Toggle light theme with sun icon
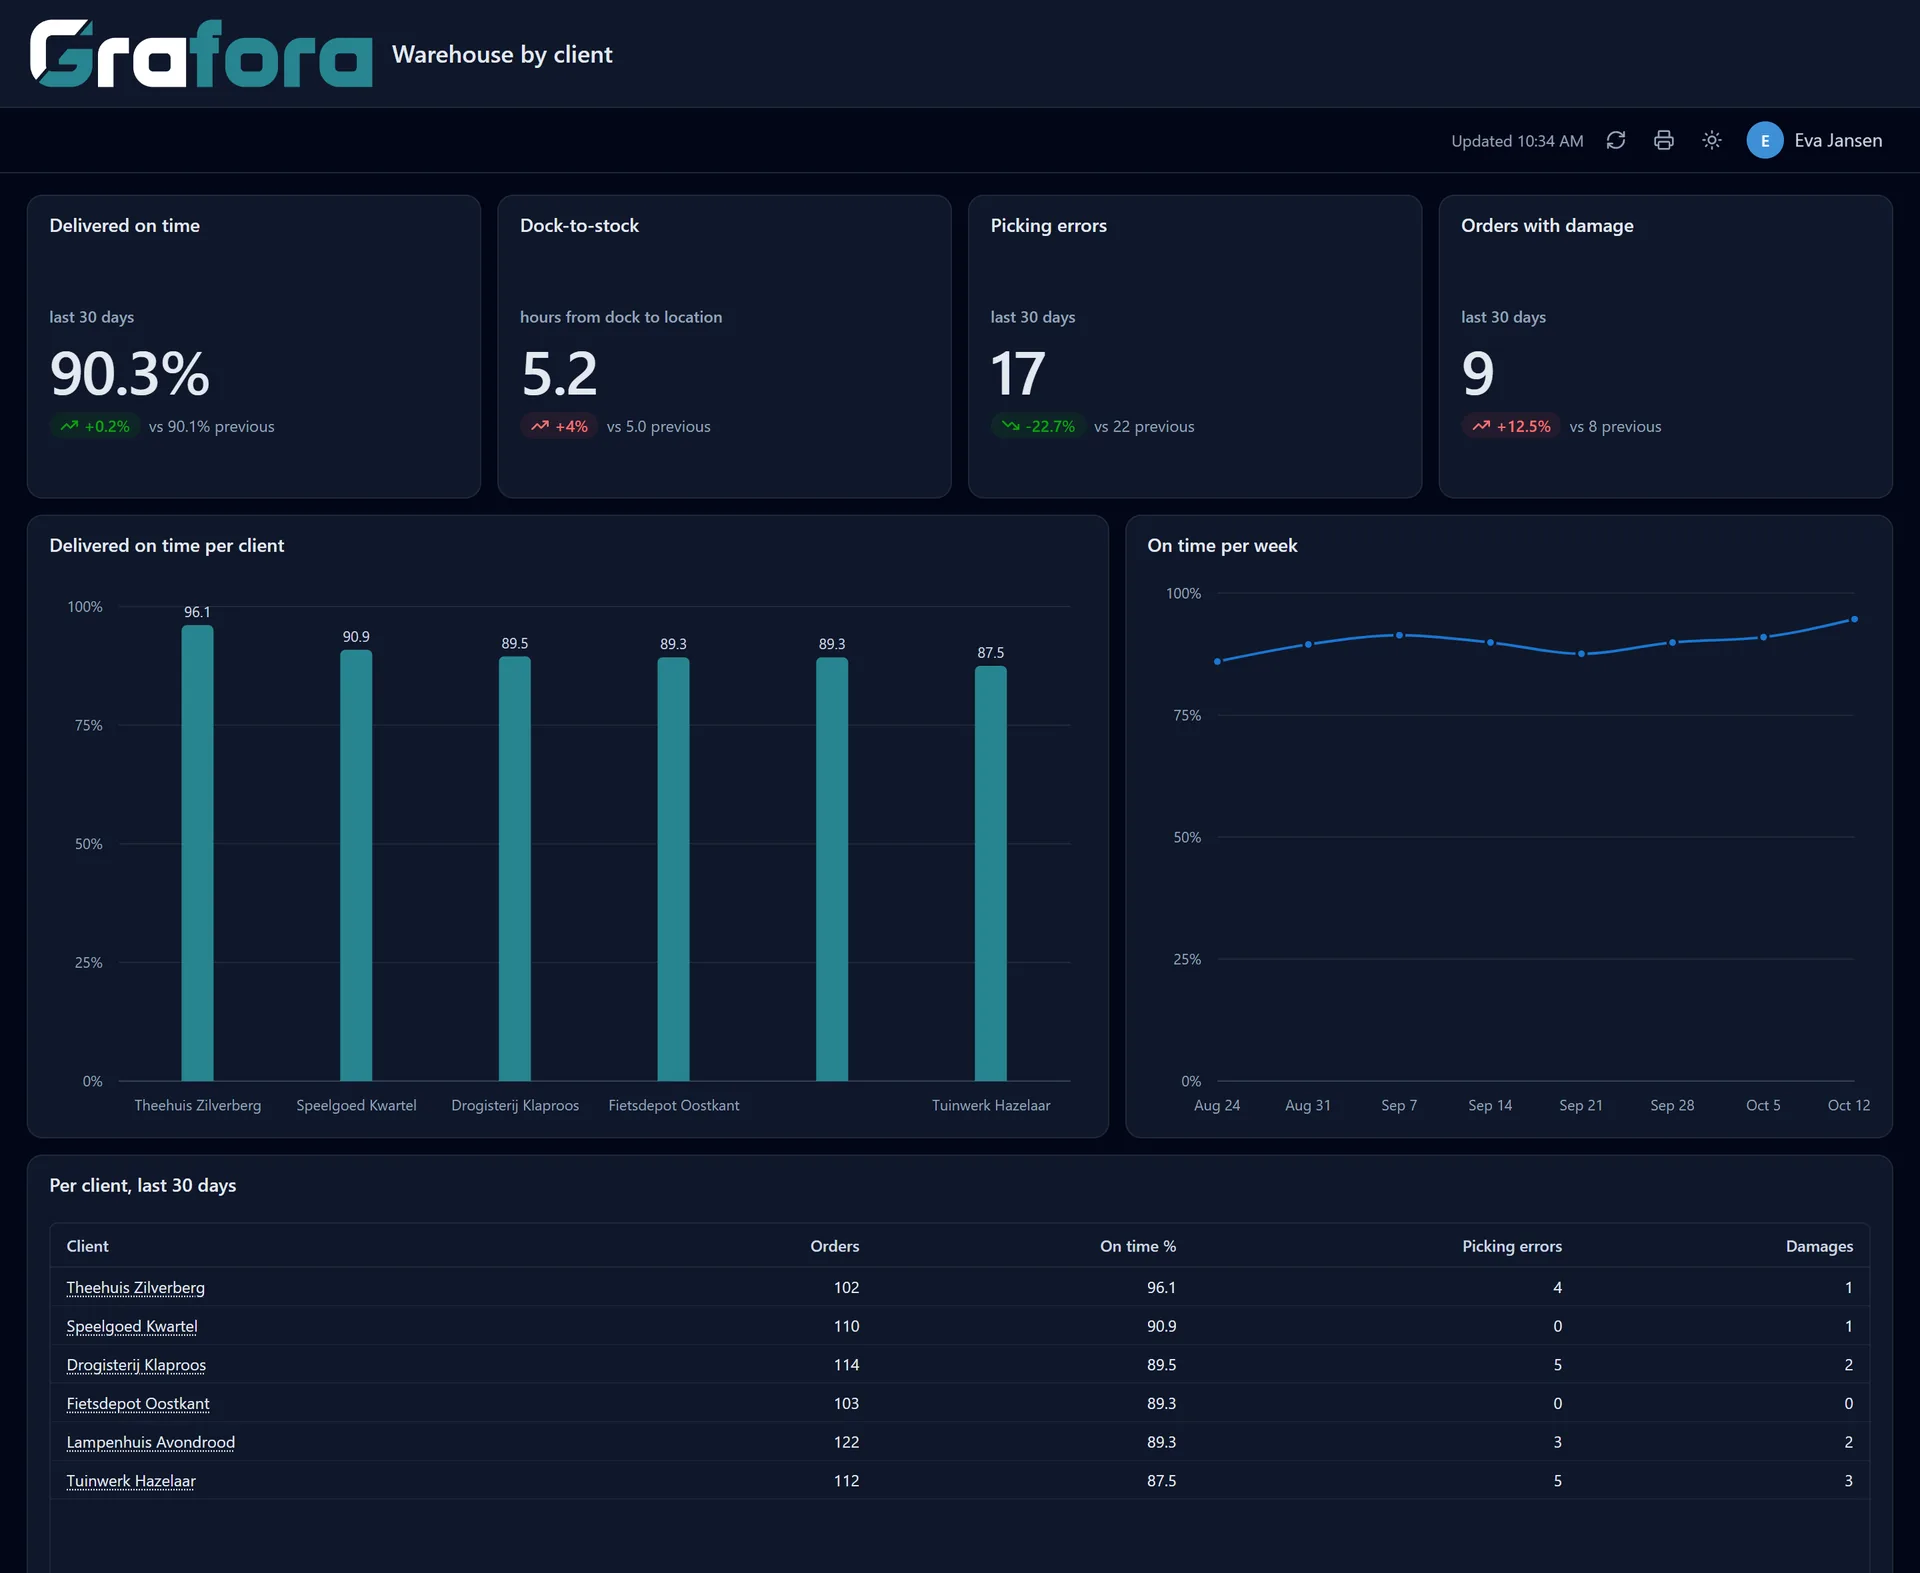The image size is (1920, 1573). pyautogui.click(x=1712, y=141)
